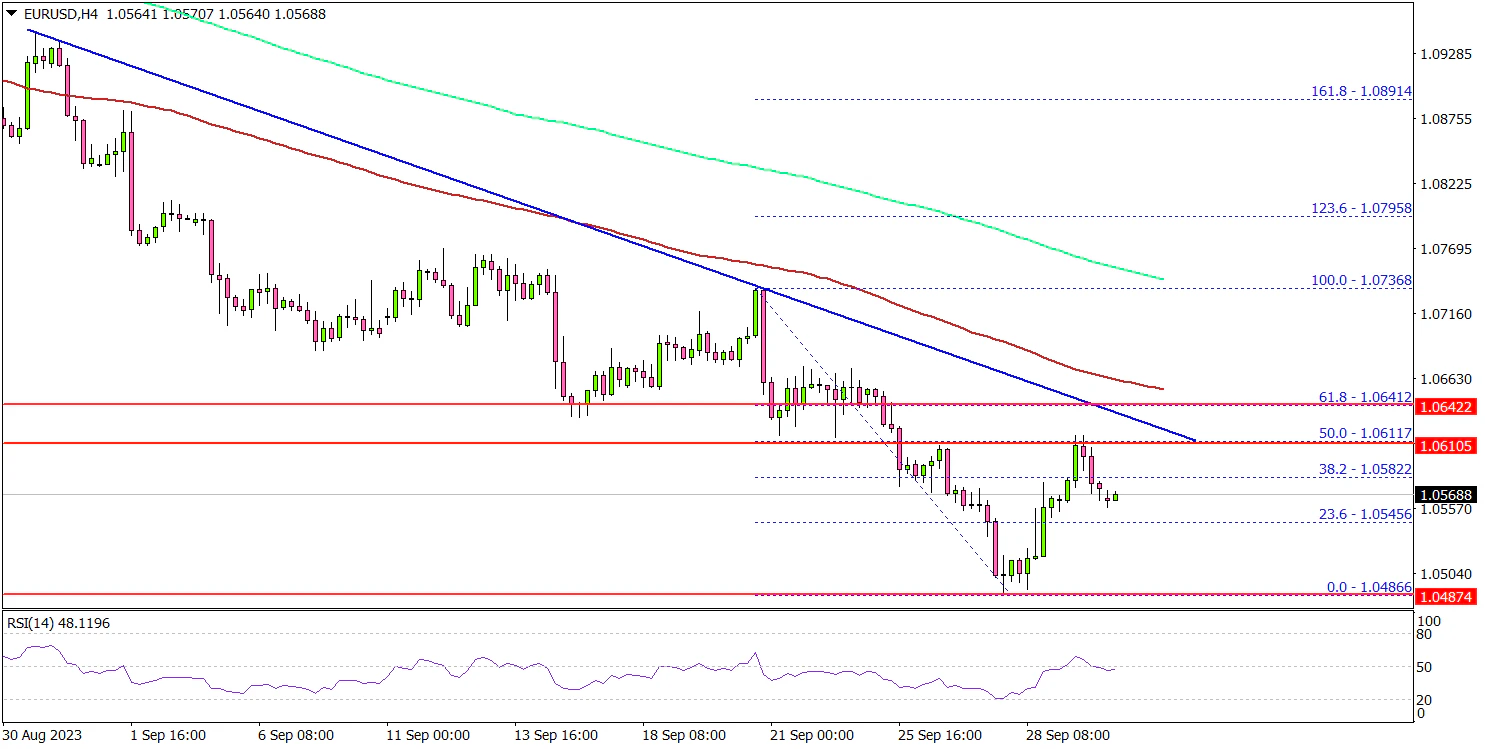
Task: Select the 23.6 - 1.05456 Fibonacci label
Action: pyautogui.click(x=1364, y=514)
